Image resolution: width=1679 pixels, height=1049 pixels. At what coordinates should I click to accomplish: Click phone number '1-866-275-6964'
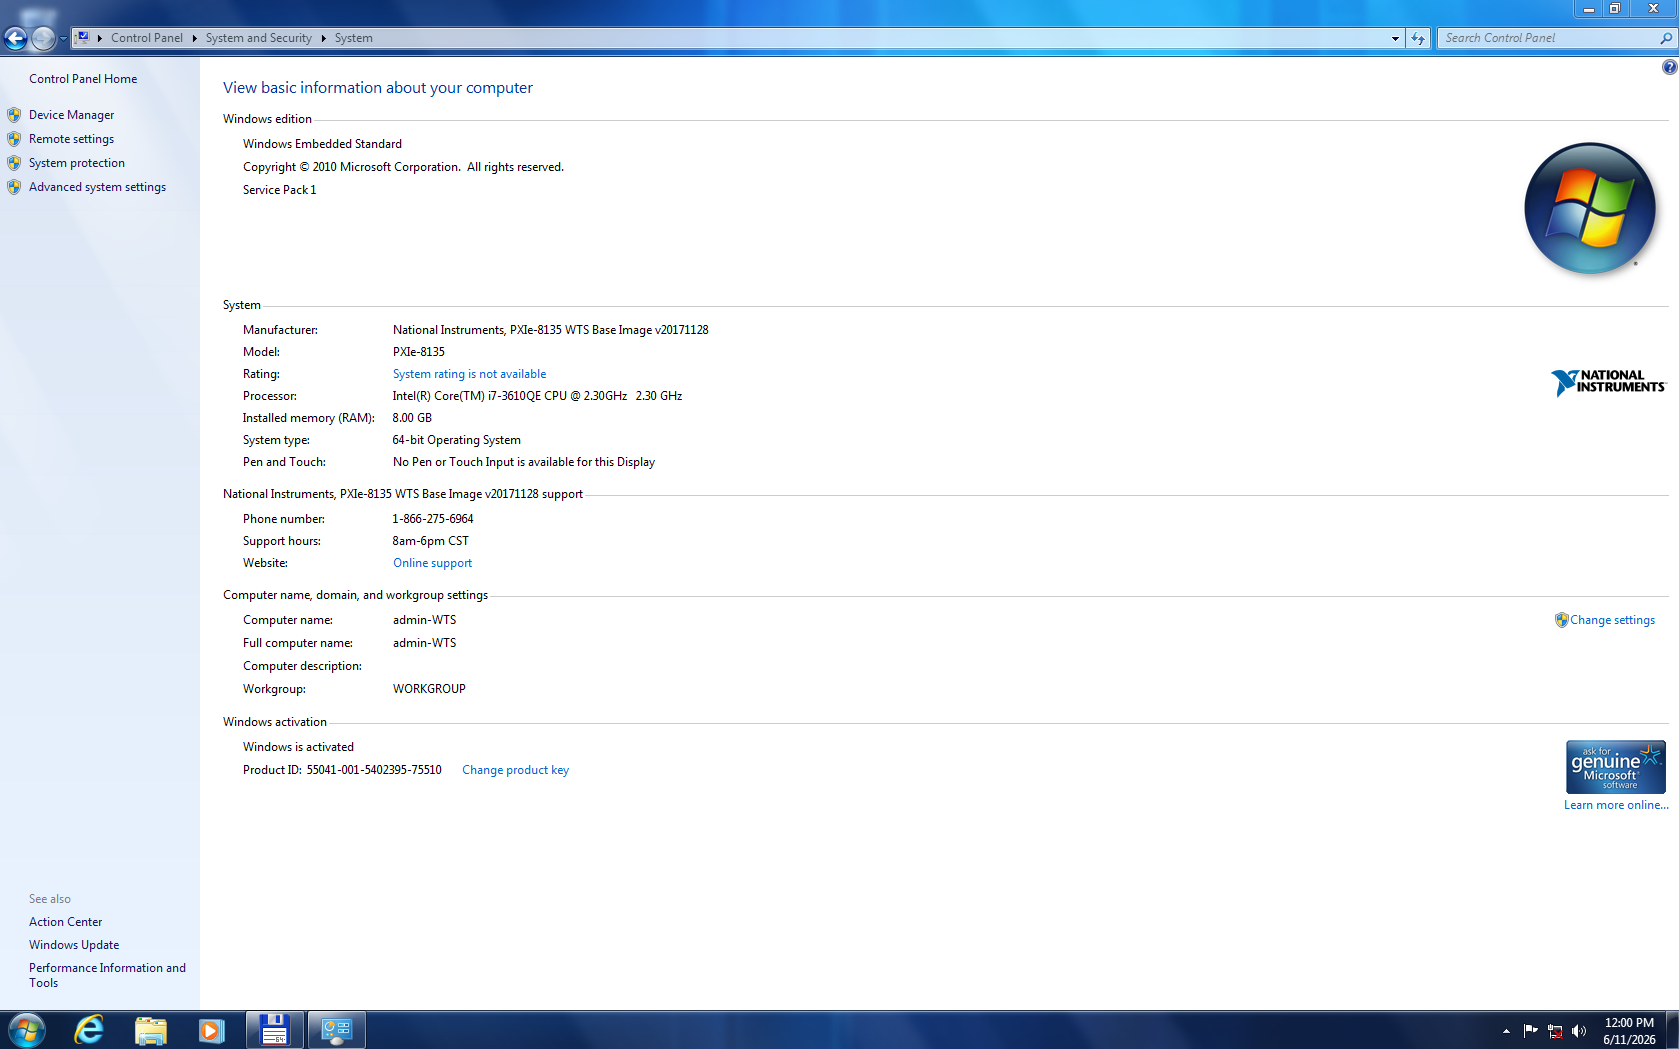[433, 519]
